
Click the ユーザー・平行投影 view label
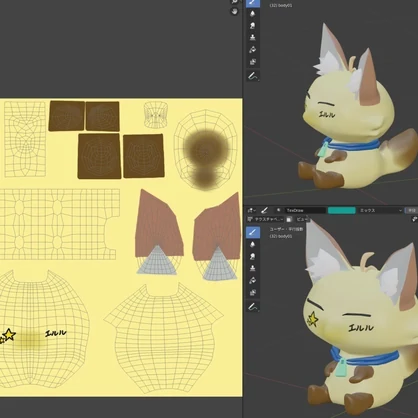[x=286, y=229]
